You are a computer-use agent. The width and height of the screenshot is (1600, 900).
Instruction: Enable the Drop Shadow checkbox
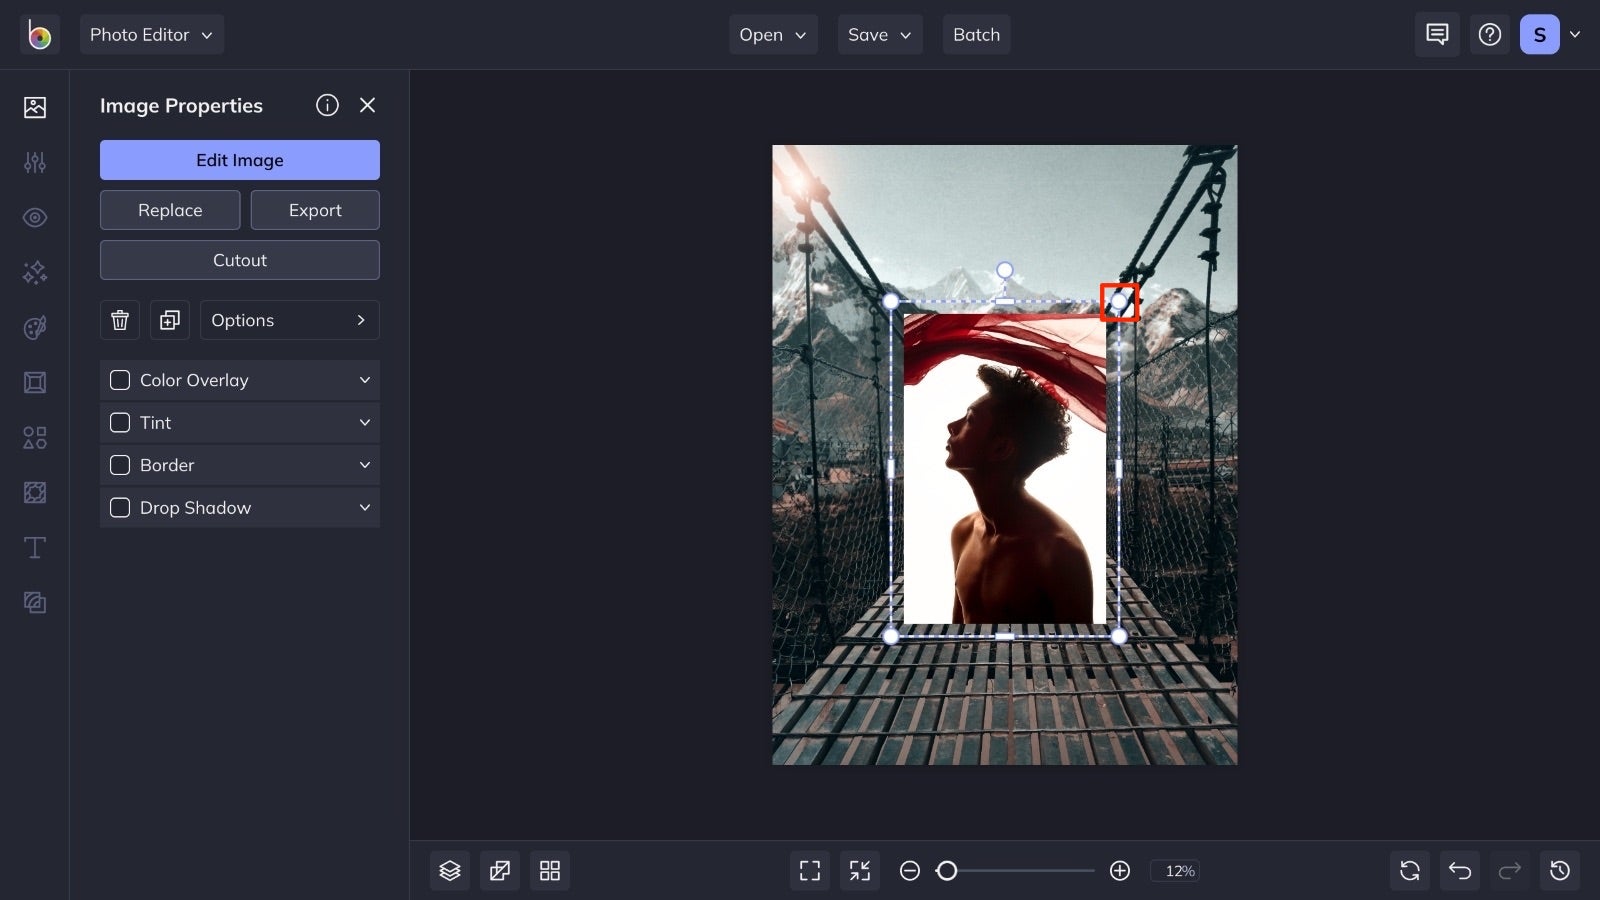point(119,507)
